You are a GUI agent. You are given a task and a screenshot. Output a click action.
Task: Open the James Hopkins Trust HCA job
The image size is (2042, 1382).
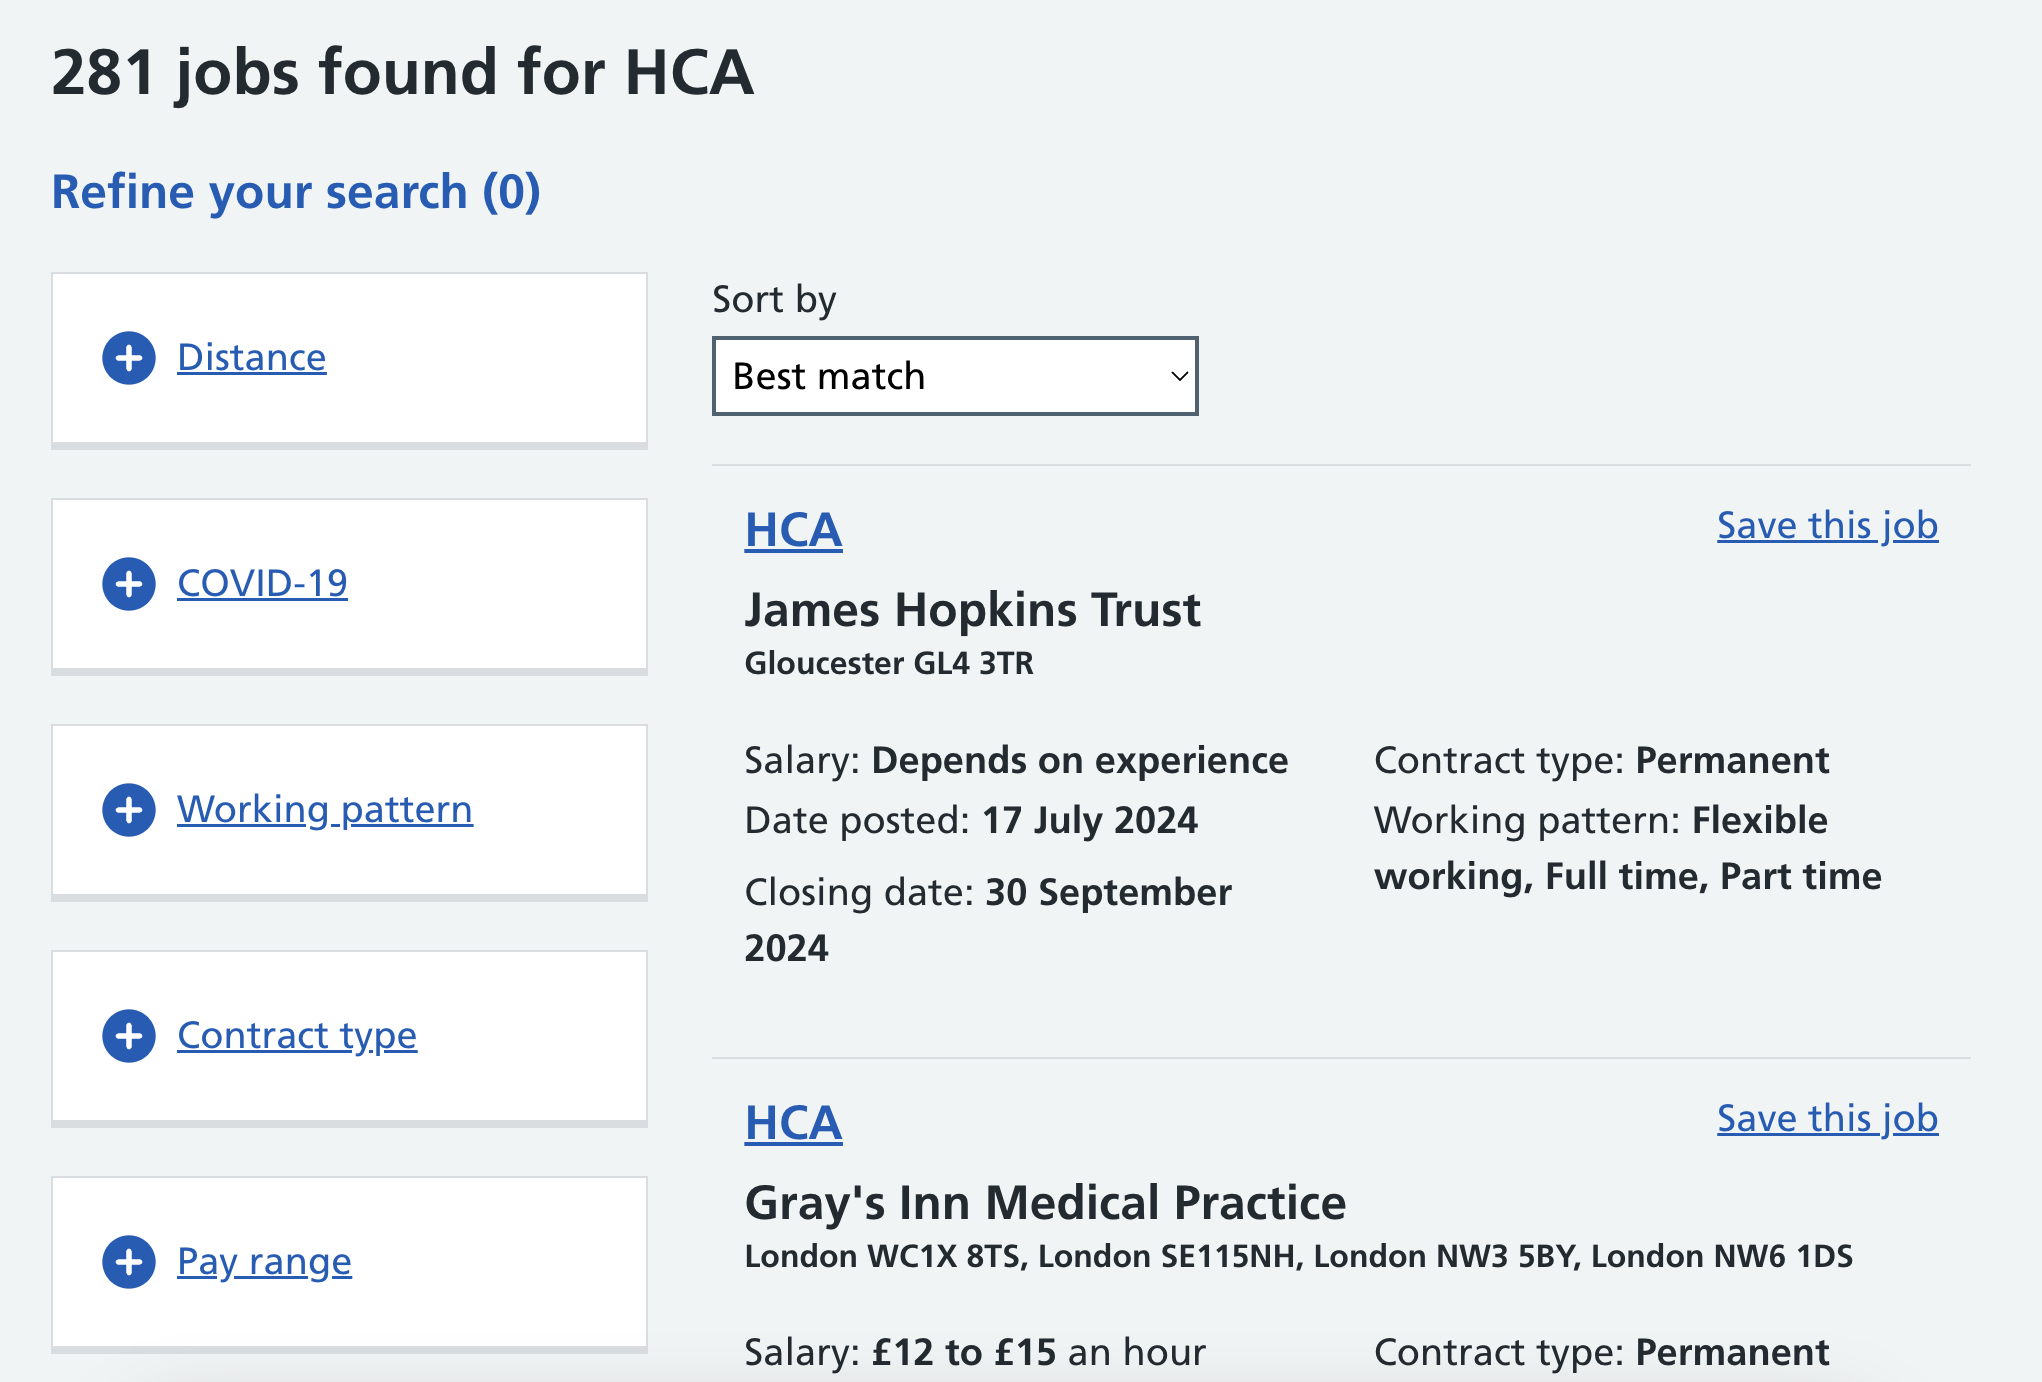pyautogui.click(x=793, y=530)
